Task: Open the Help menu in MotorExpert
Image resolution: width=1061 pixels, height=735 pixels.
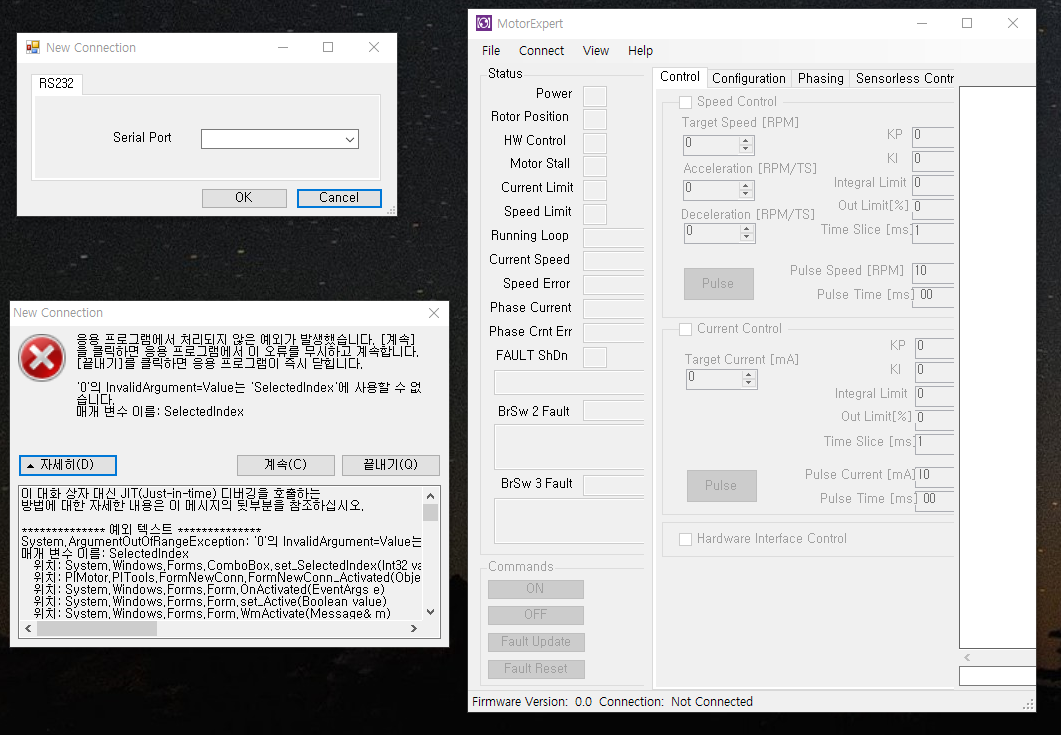Action: (640, 51)
